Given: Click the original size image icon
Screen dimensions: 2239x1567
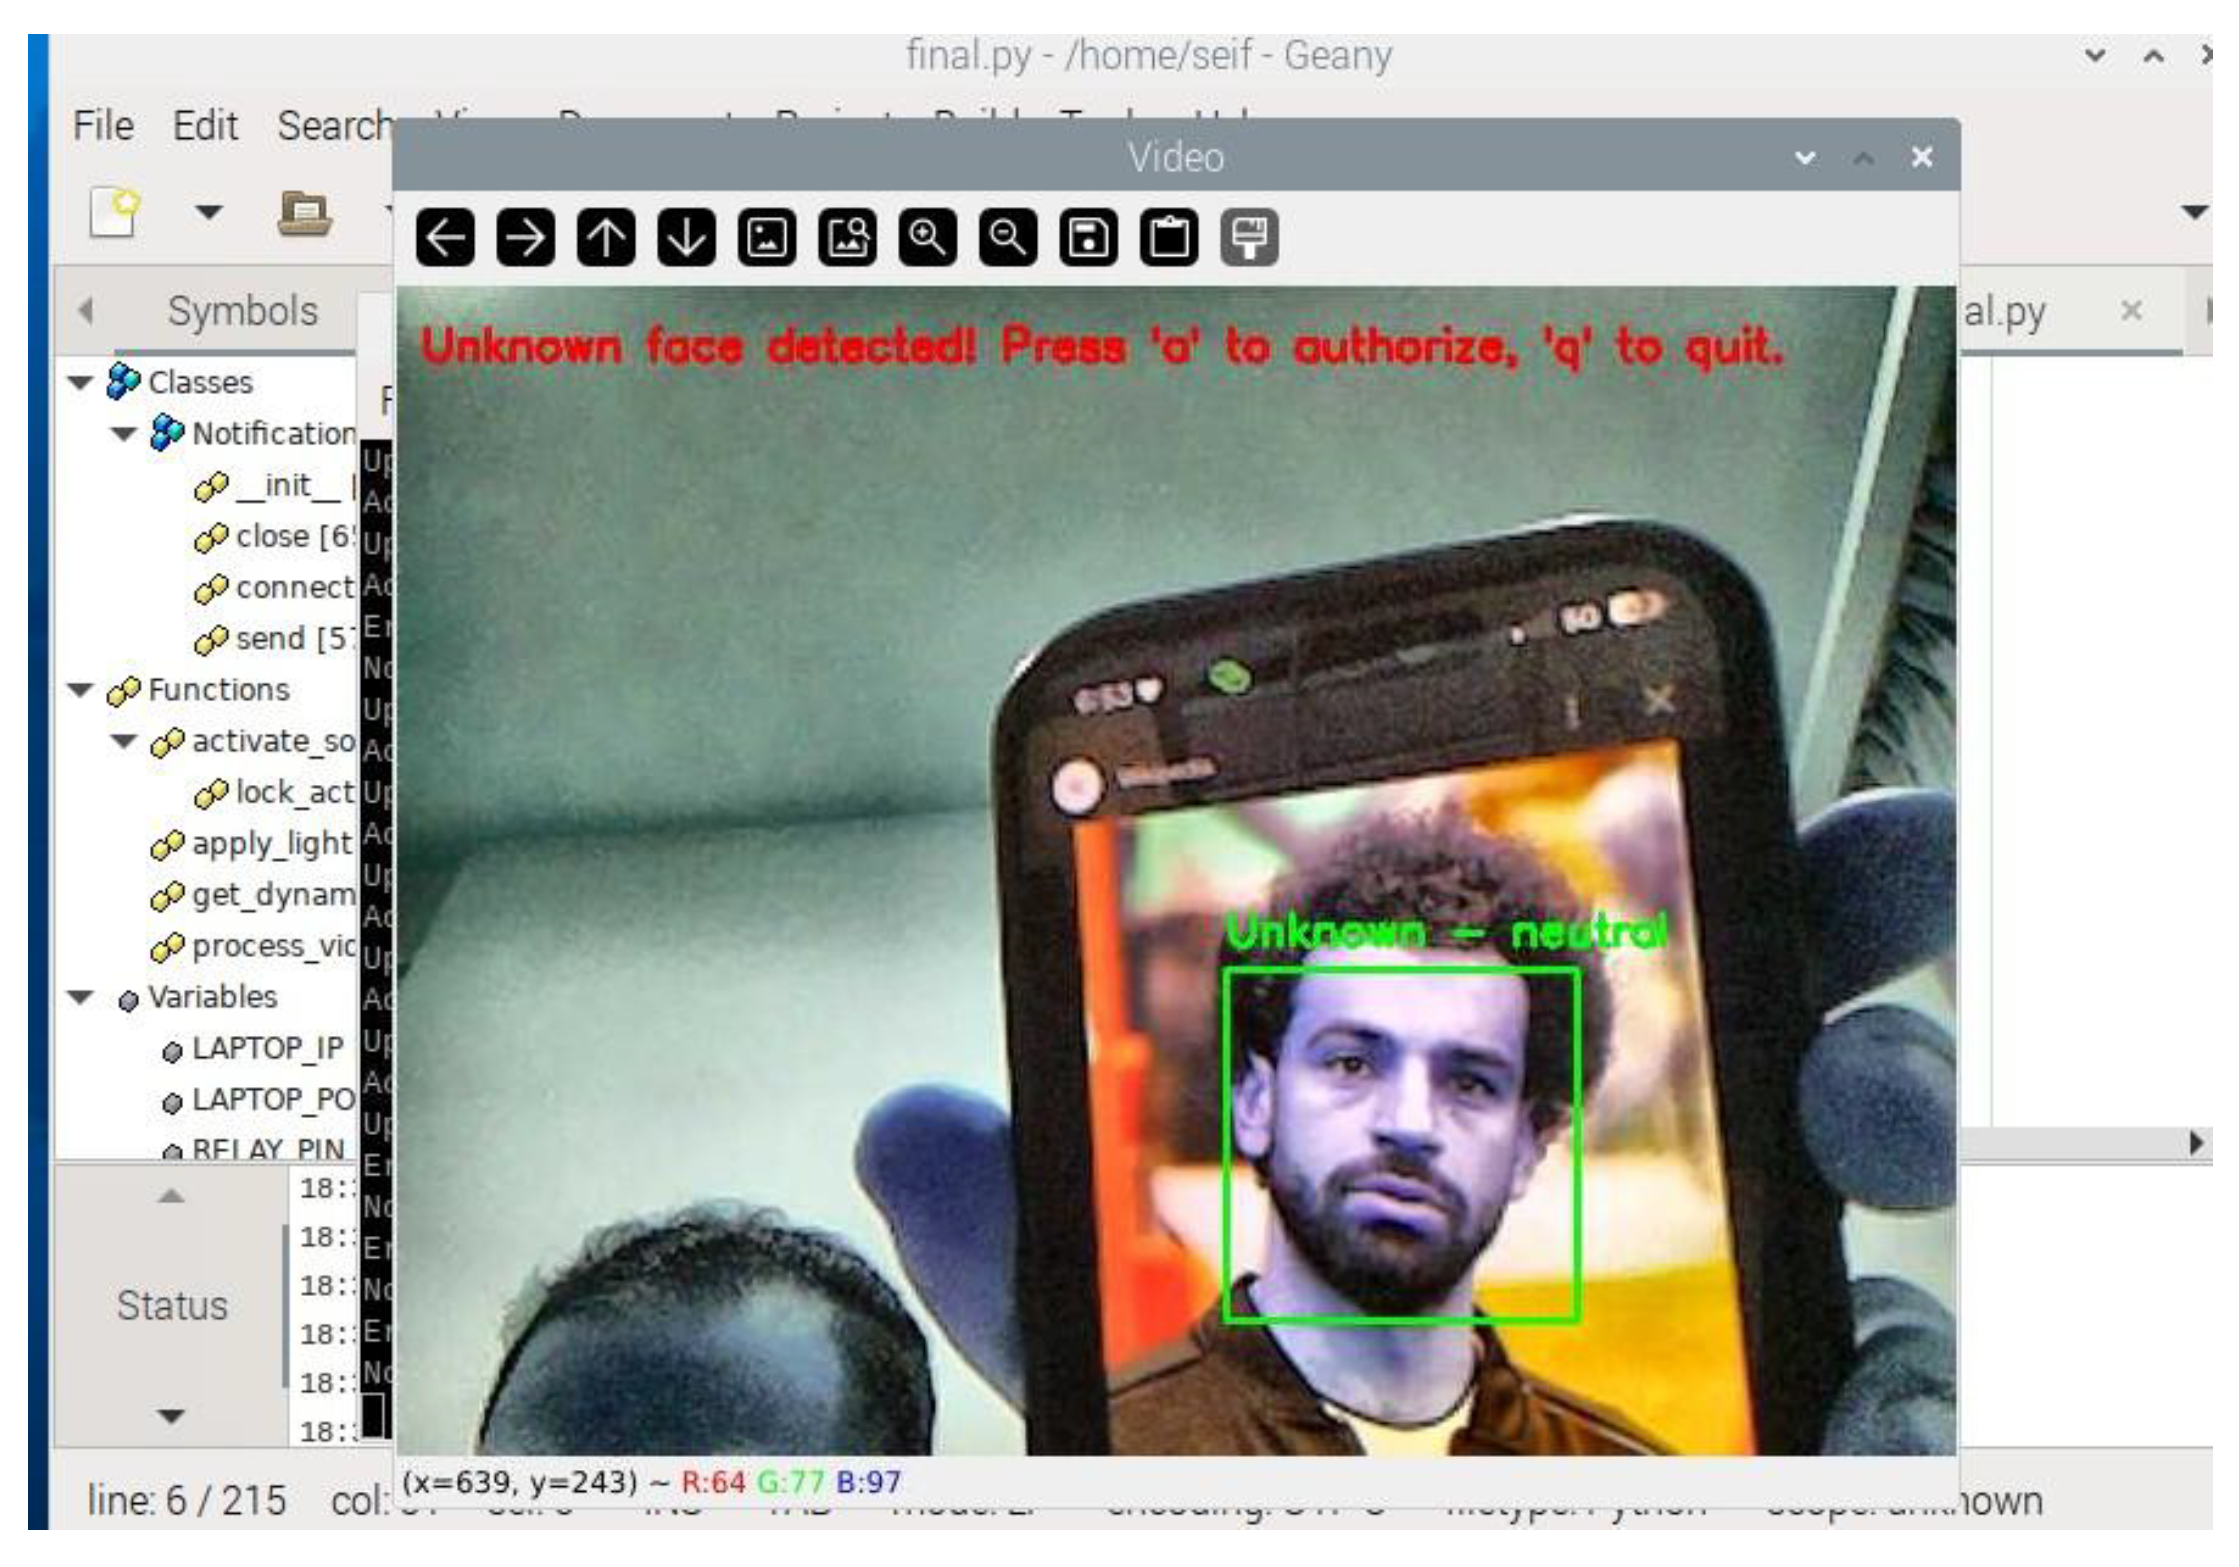Looking at the screenshot, I should 767,238.
